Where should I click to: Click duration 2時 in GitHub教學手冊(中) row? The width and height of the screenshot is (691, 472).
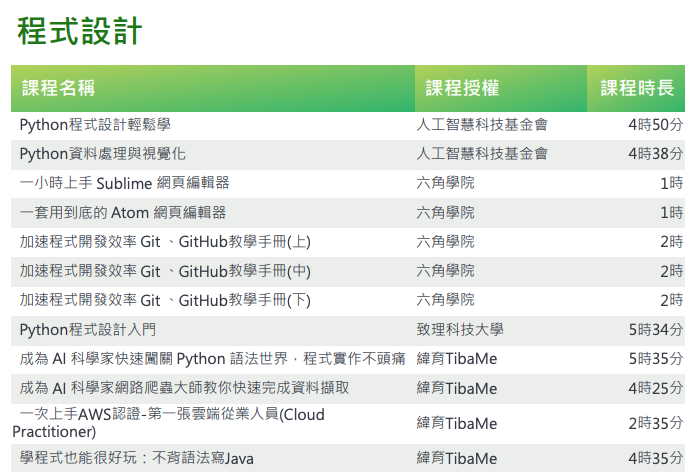pos(672,271)
